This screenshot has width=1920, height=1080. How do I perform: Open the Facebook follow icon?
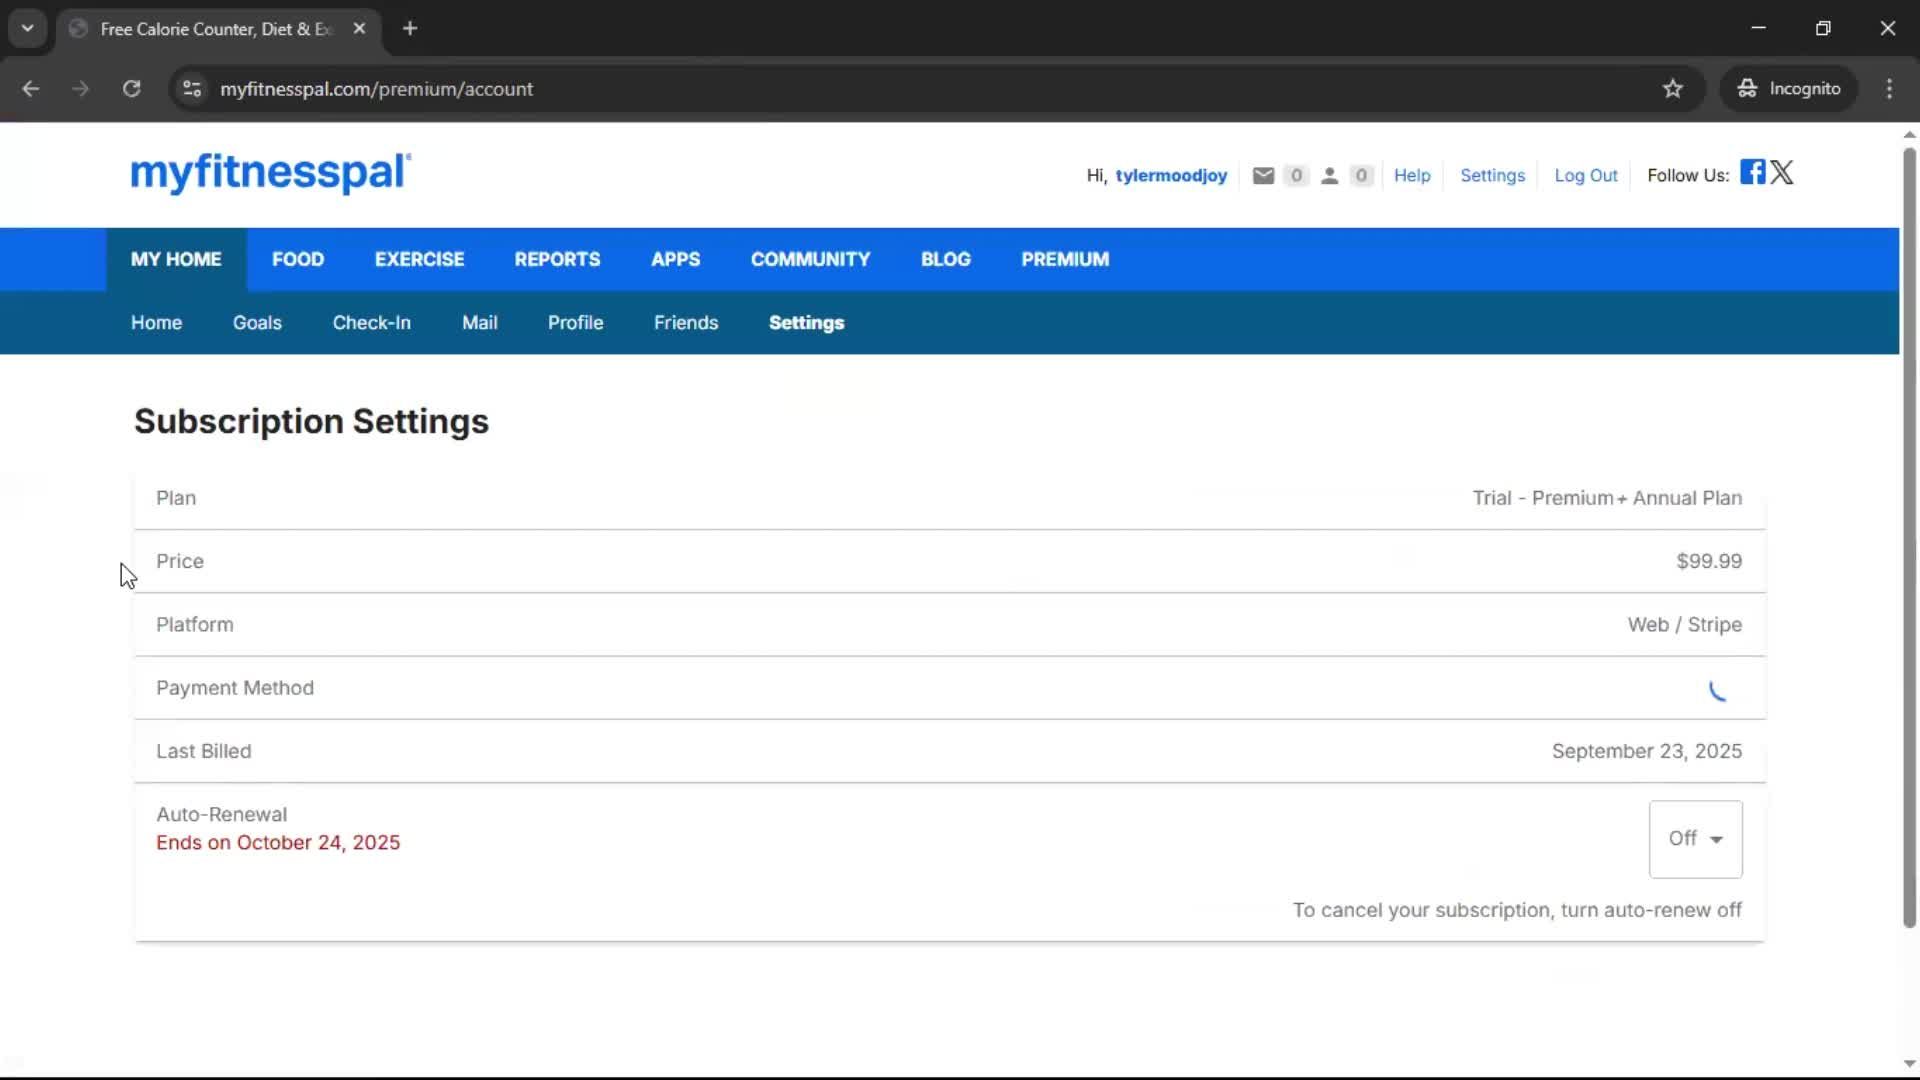point(1752,172)
